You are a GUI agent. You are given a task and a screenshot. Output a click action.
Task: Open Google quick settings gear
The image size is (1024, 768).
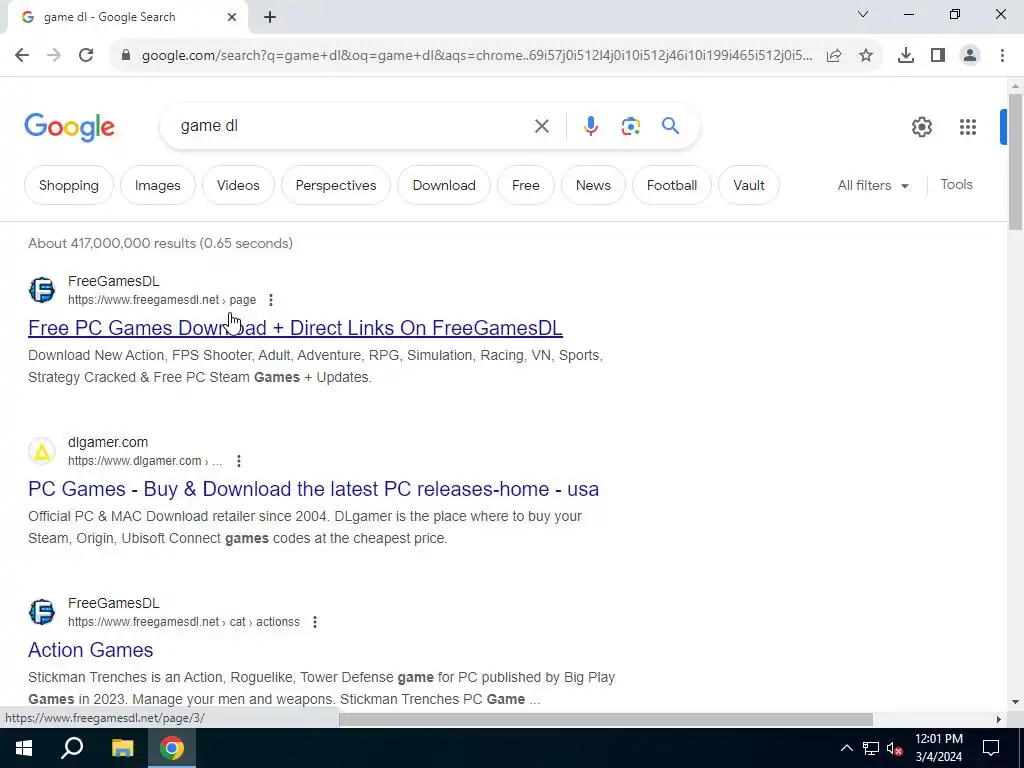(x=921, y=127)
